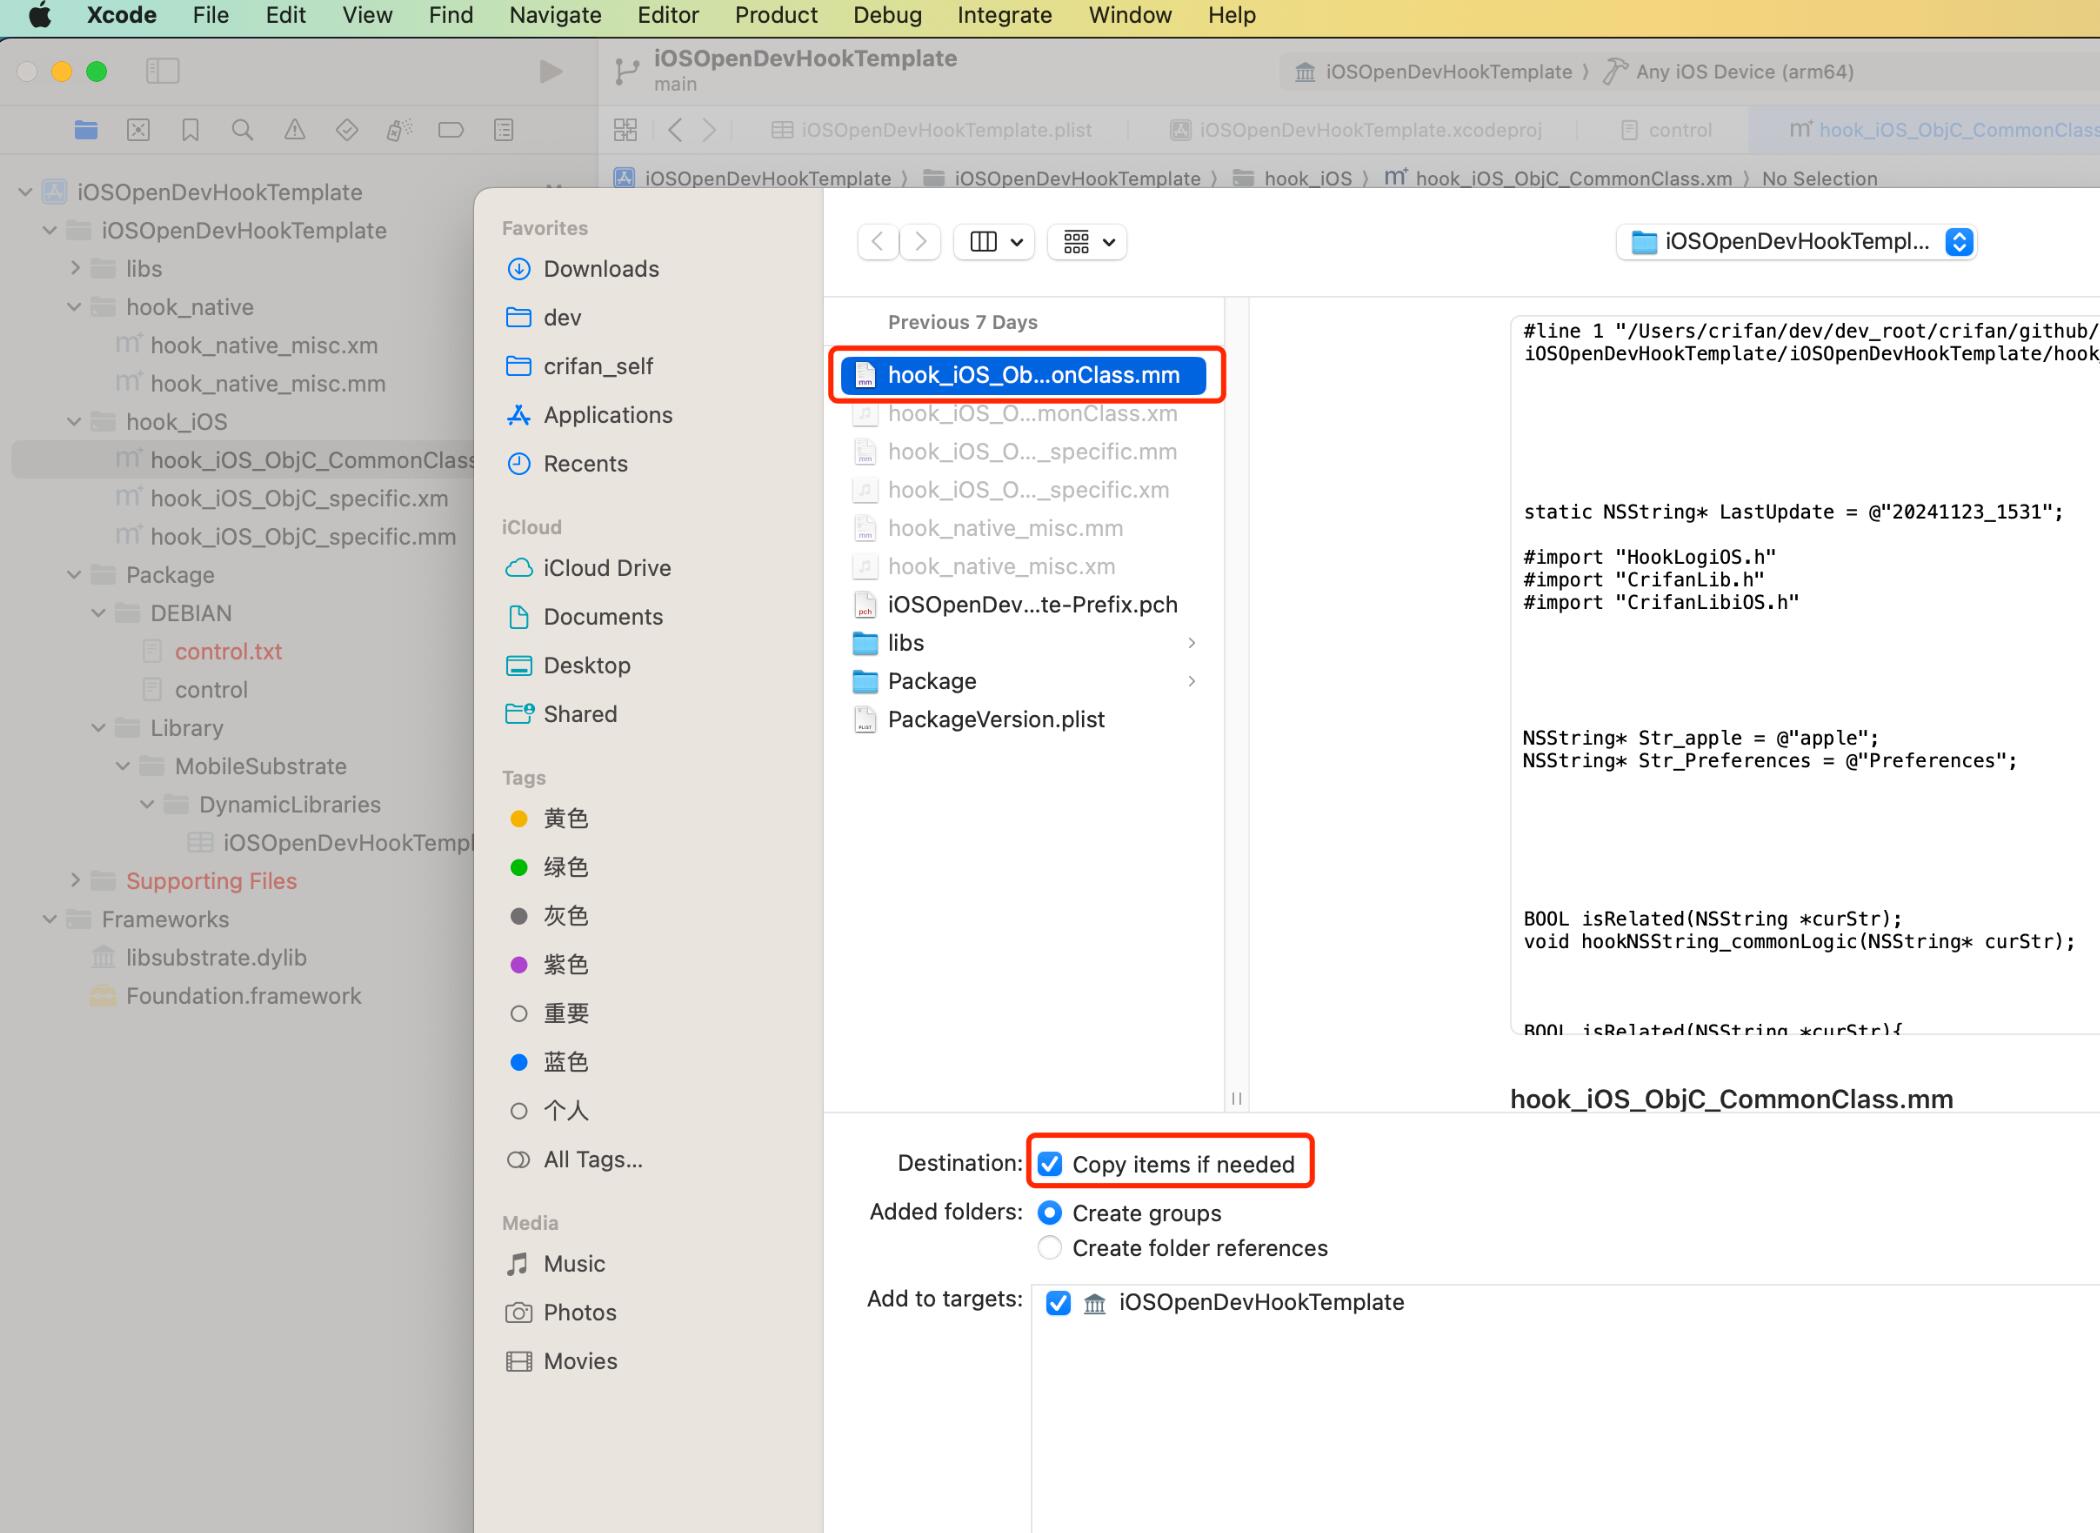The height and width of the screenshot is (1533, 2100).
Task: Collapse Frameworks group in navigator
Action: 50,919
